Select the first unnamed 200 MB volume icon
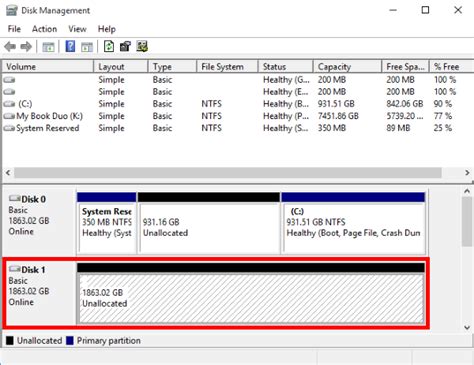This screenshot has height=365, width=474. 9,80
